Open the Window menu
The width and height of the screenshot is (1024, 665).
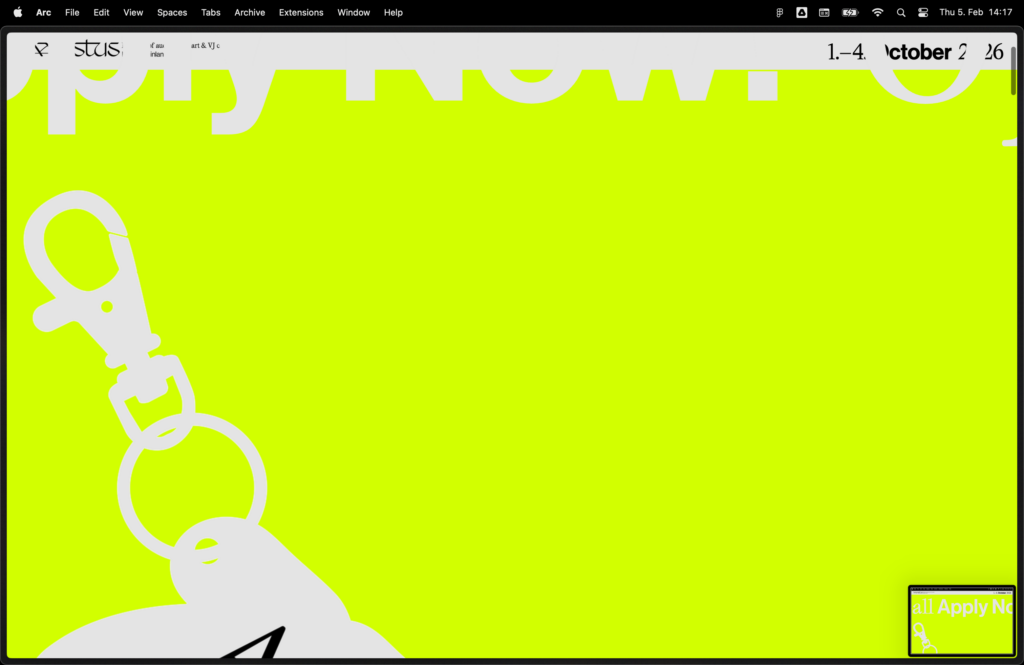[353, 12]
